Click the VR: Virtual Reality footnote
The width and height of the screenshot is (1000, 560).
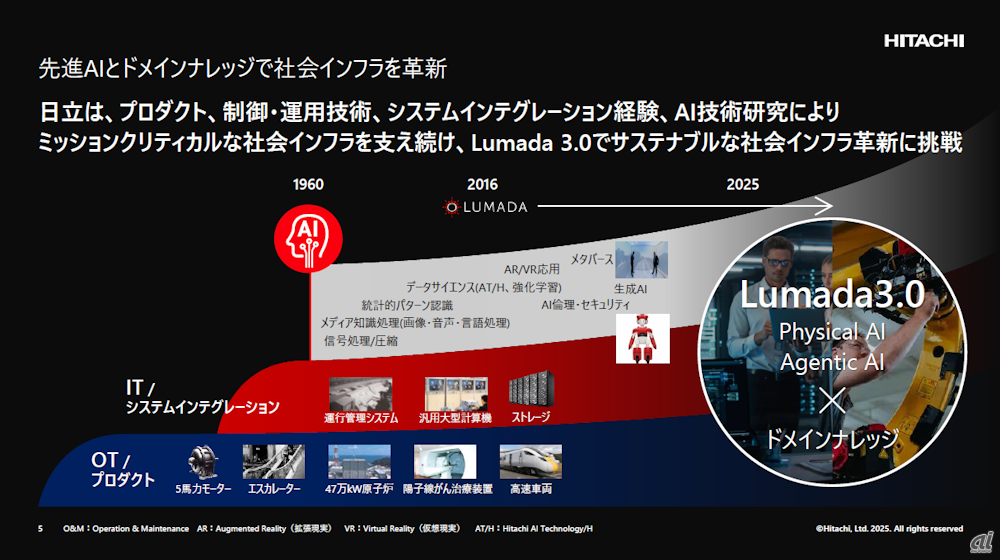pyautogui.click(x=402, y=529)
